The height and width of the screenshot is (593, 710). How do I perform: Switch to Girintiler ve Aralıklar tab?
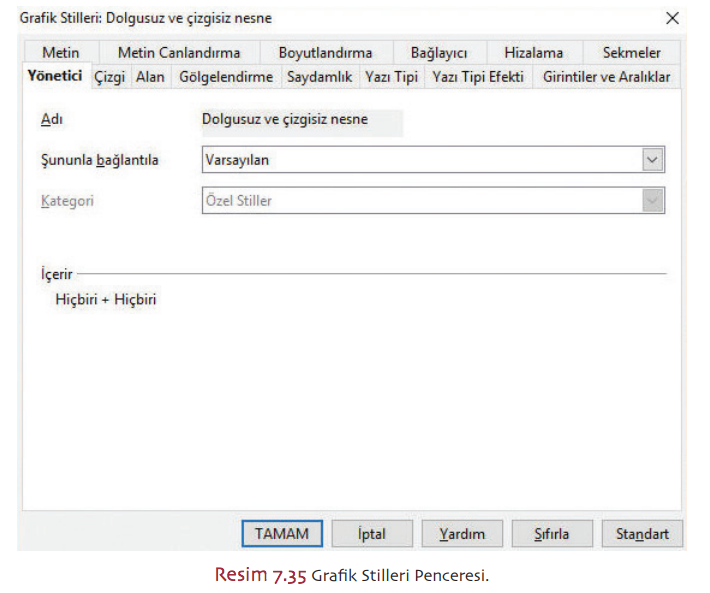(606, 77)
